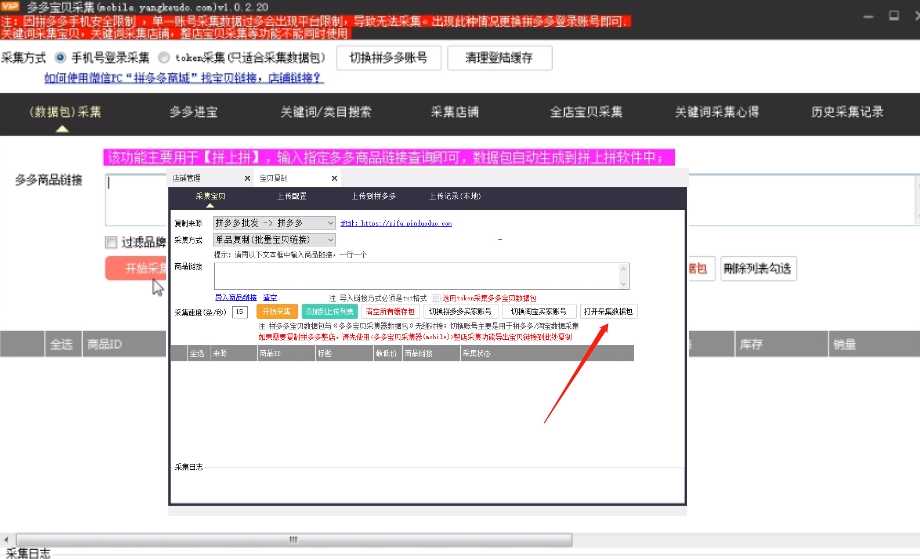Click the 全选 header in inner table
The width and height of the screenshot is (920, 559).
click(x=197, y=354)
